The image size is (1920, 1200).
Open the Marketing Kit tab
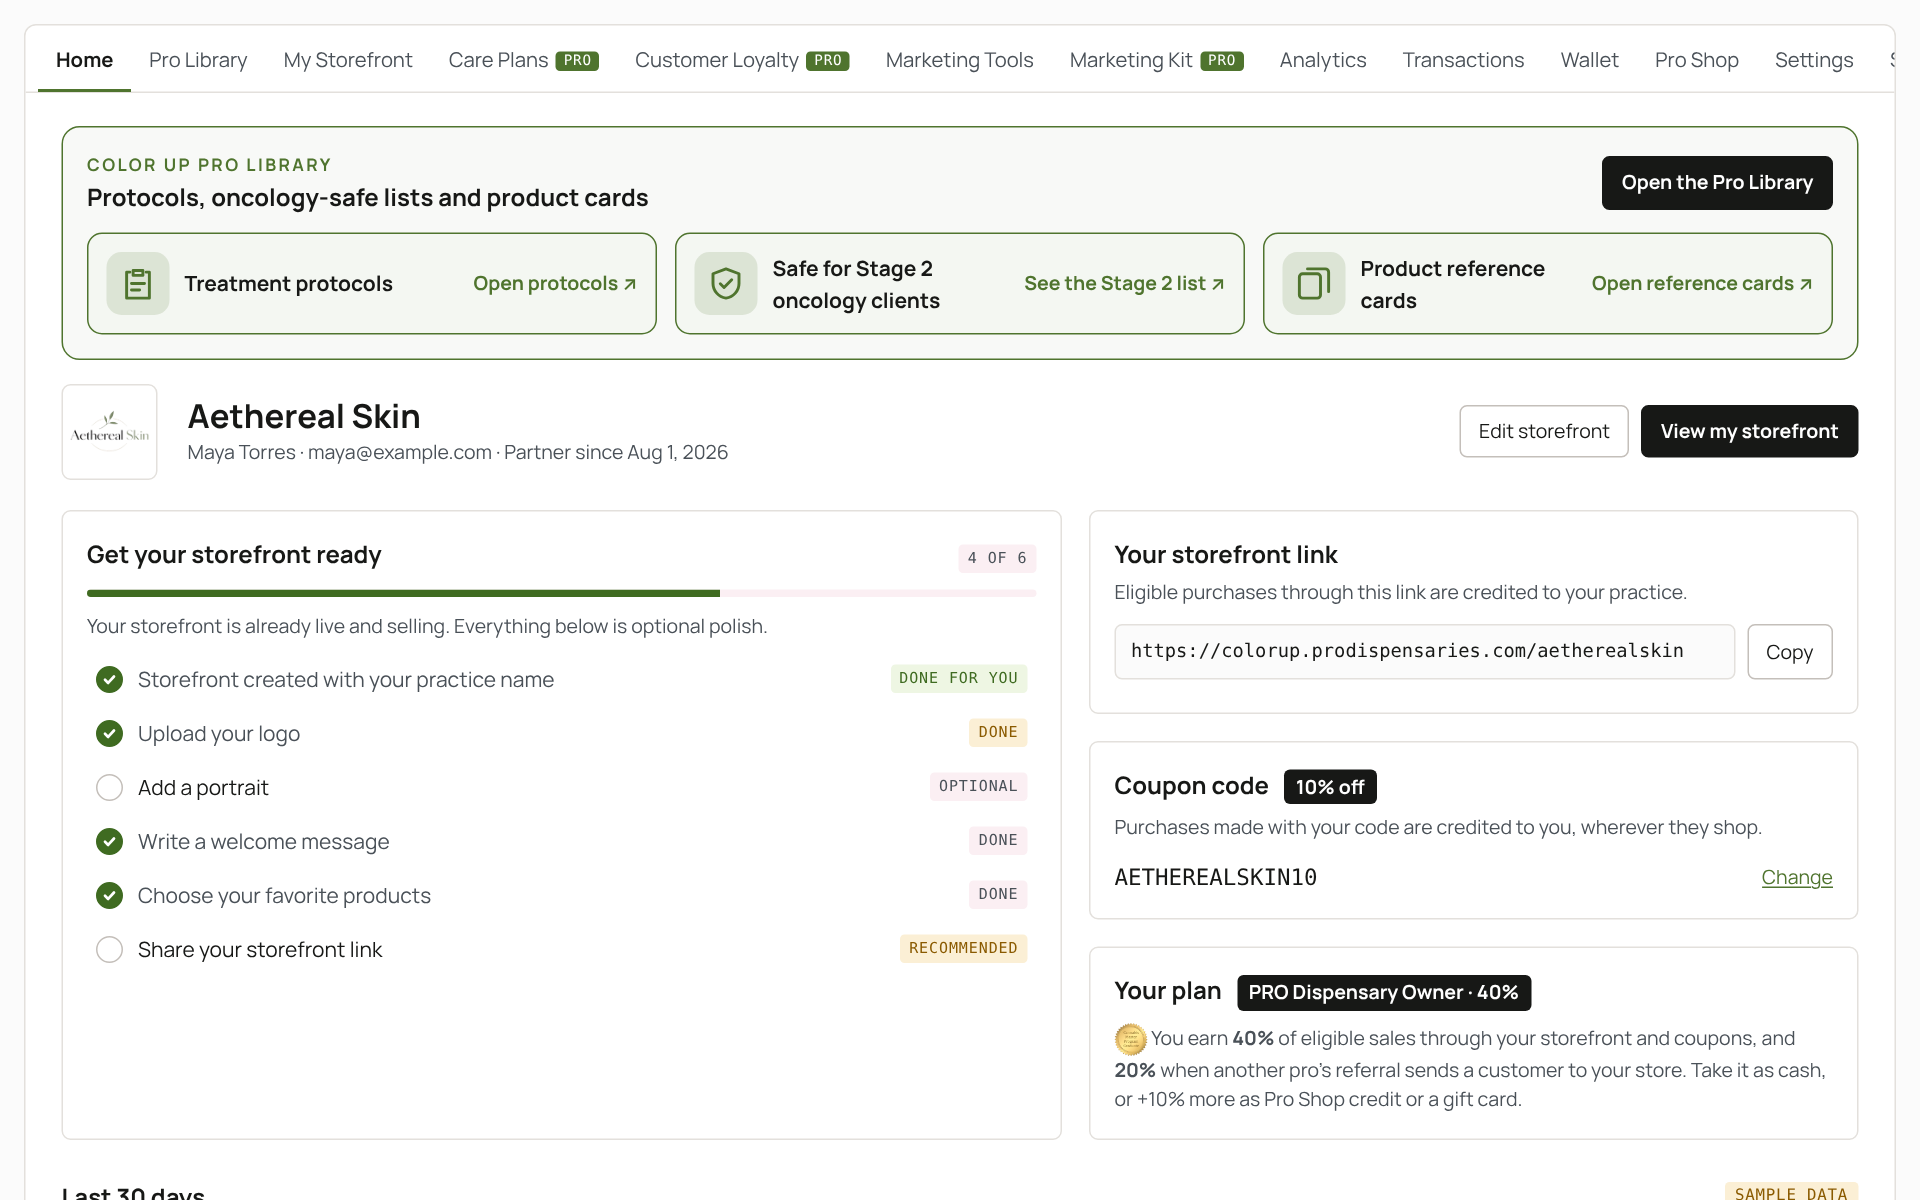coord(1156,60)
